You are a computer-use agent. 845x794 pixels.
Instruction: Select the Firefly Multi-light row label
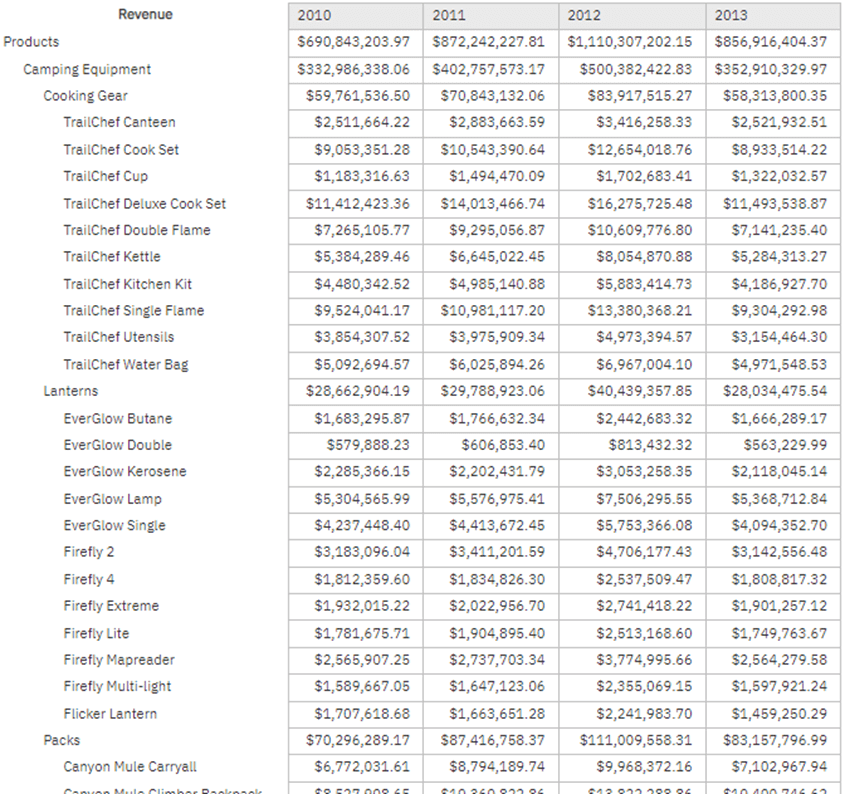coord(117,686)
